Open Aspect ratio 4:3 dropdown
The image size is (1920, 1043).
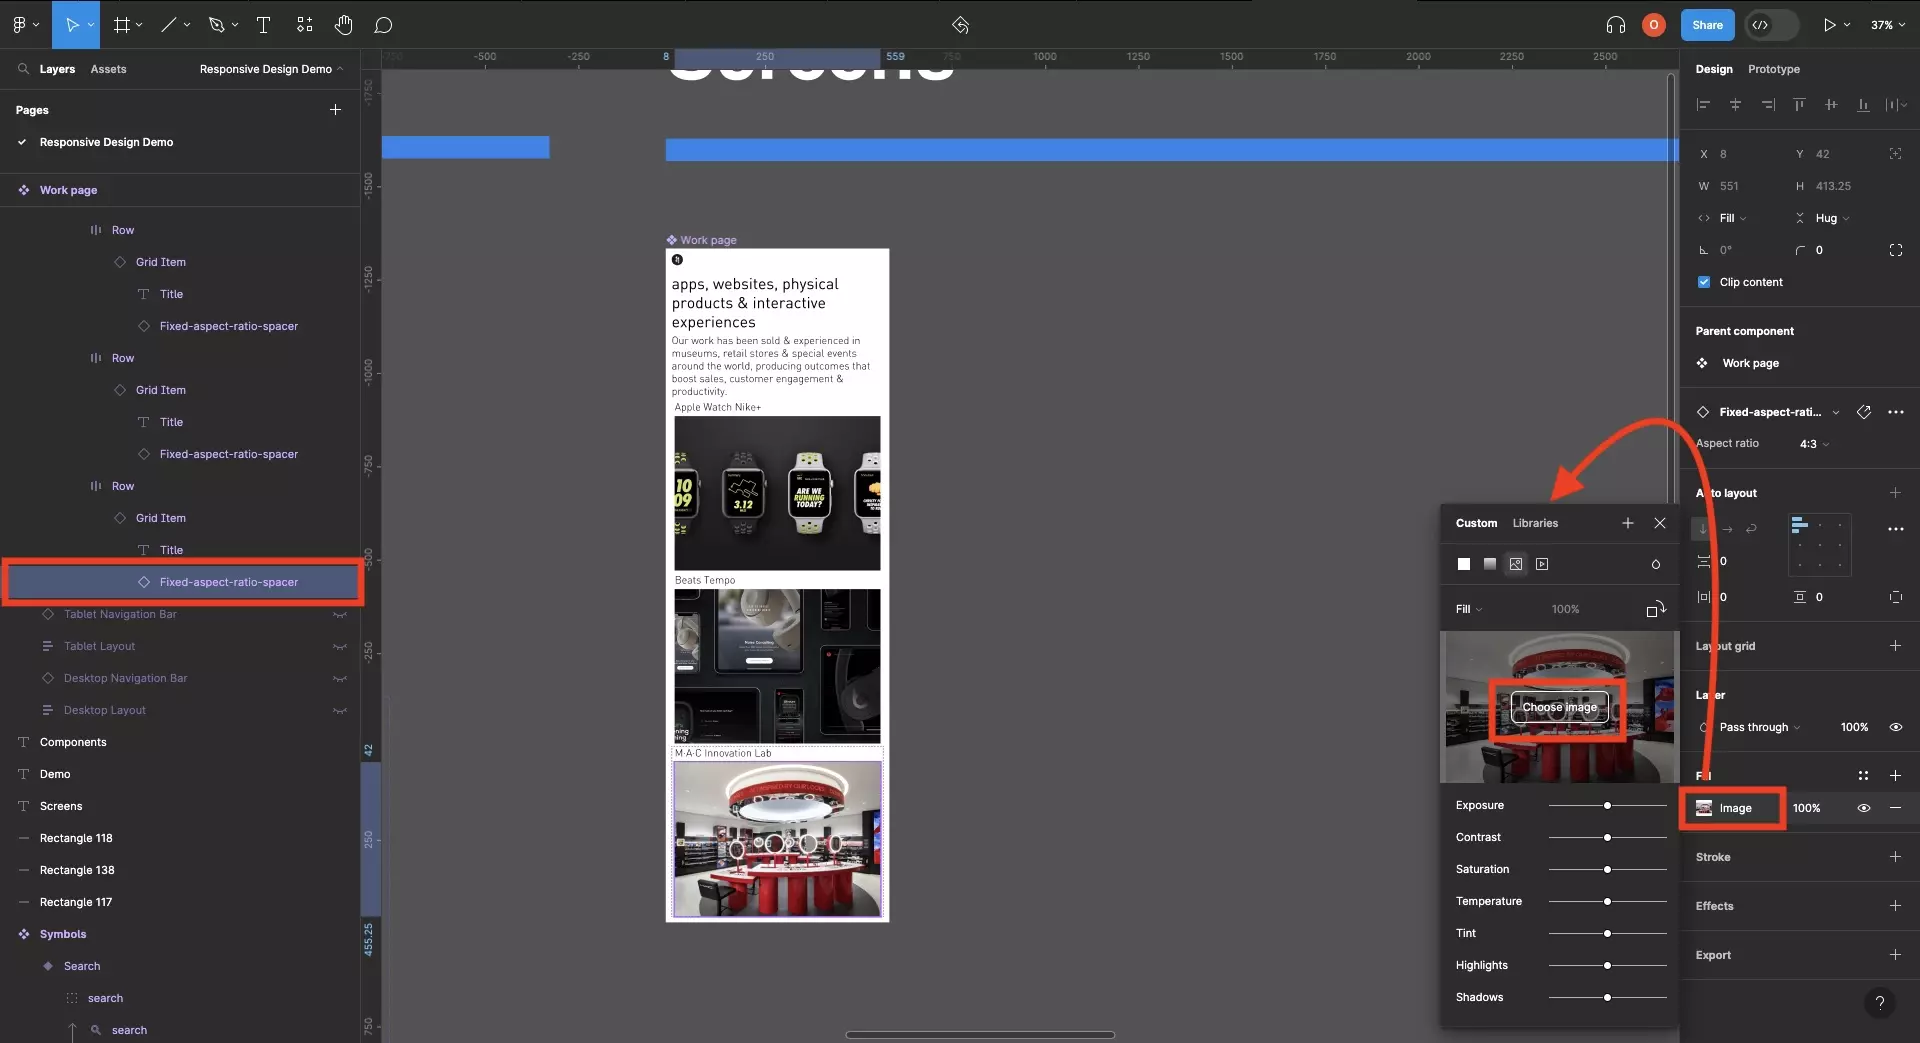click(x=1814, y=443)
